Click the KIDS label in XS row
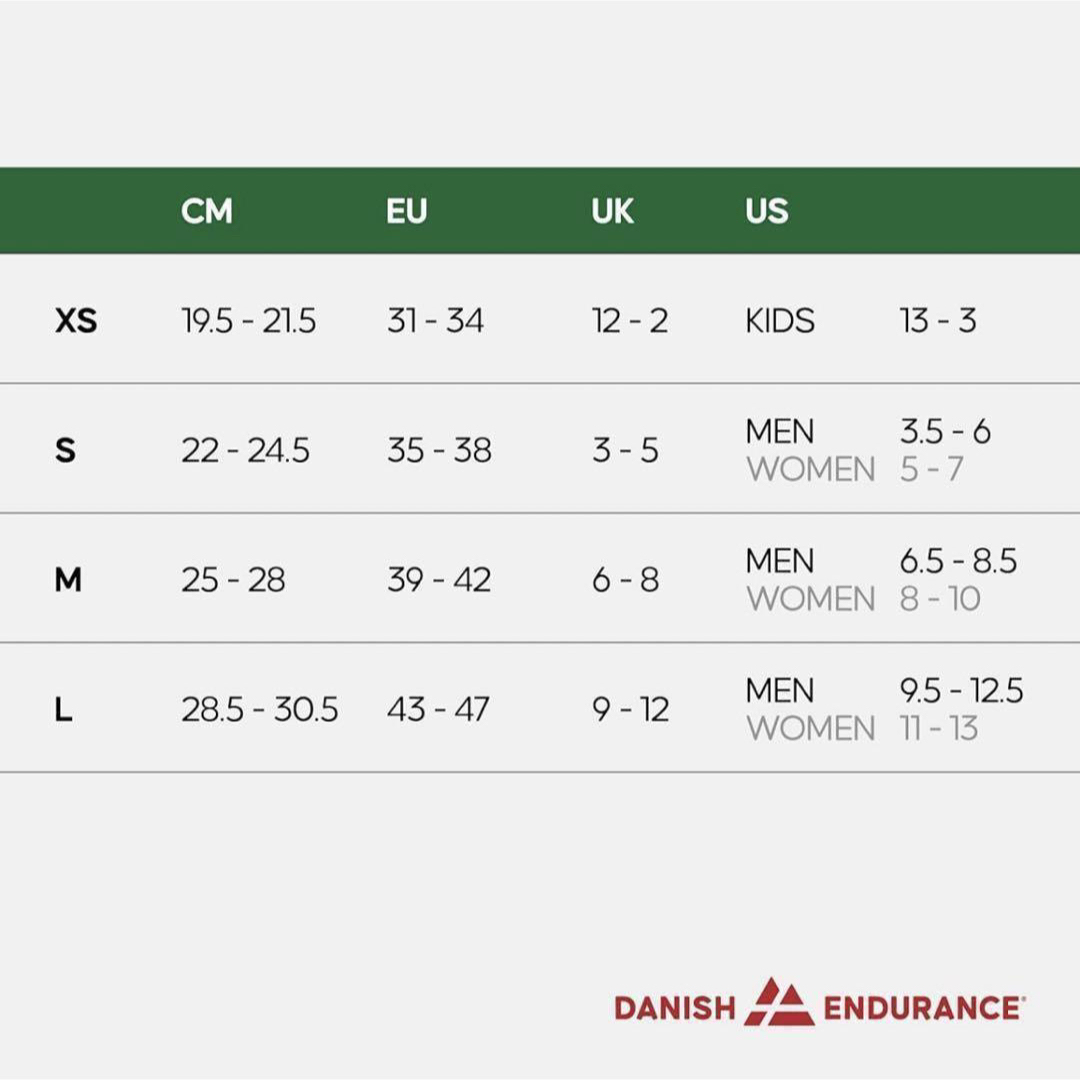This screenshot has height=1080, width=1080. point(780,321)
